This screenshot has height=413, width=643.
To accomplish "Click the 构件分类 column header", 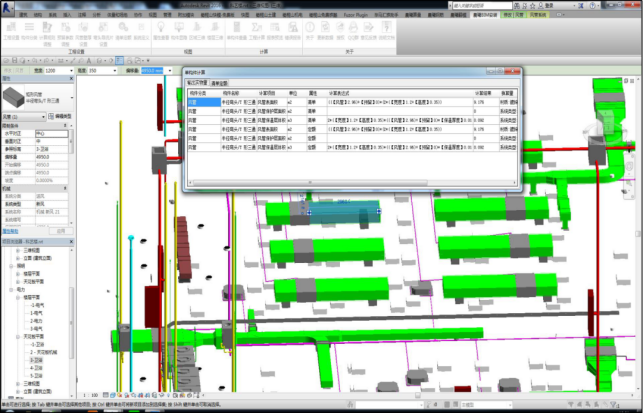I will click(196, 93).
